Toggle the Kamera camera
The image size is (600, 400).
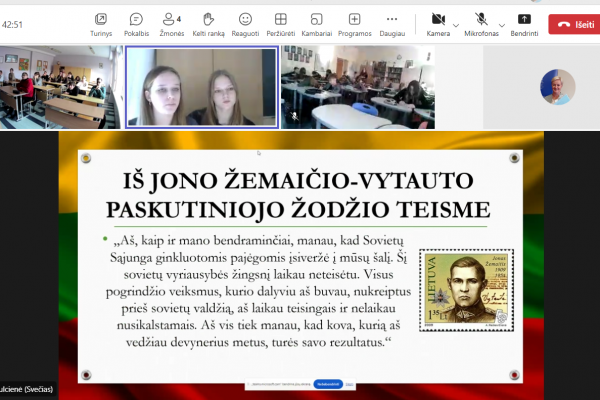point(438,25)
